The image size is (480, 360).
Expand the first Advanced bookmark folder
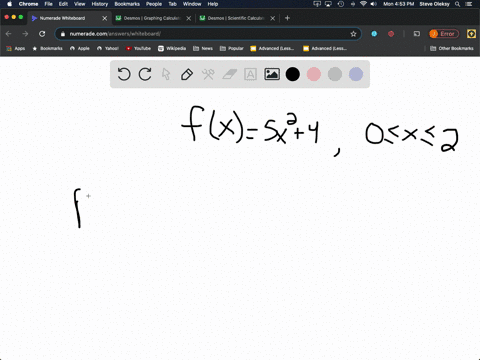point(272,48)
